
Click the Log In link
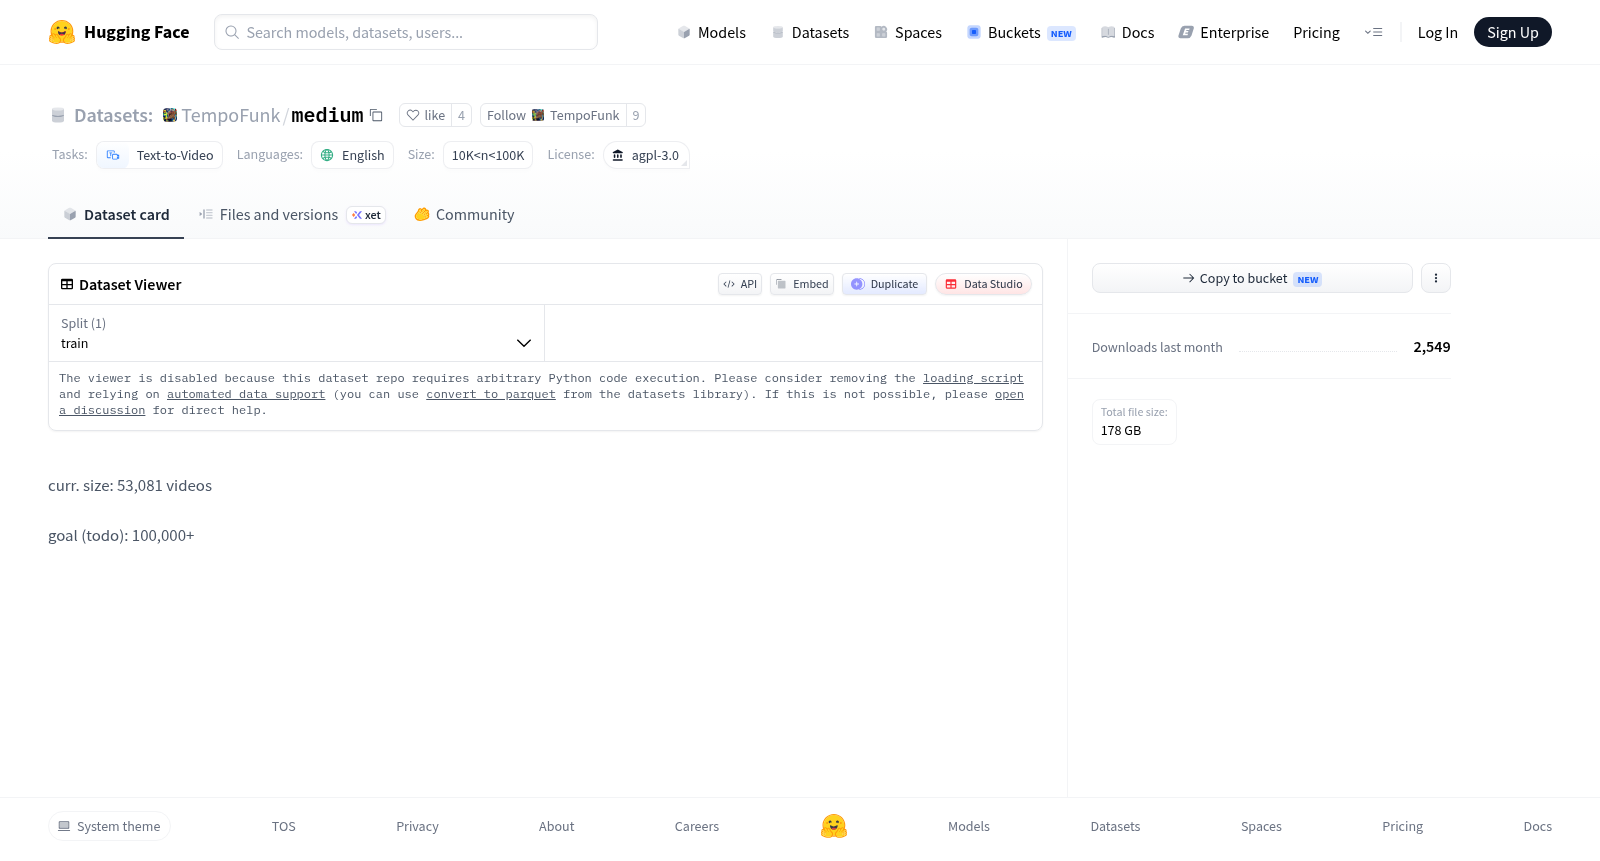pyautogui.click(x=1437, y=32)
